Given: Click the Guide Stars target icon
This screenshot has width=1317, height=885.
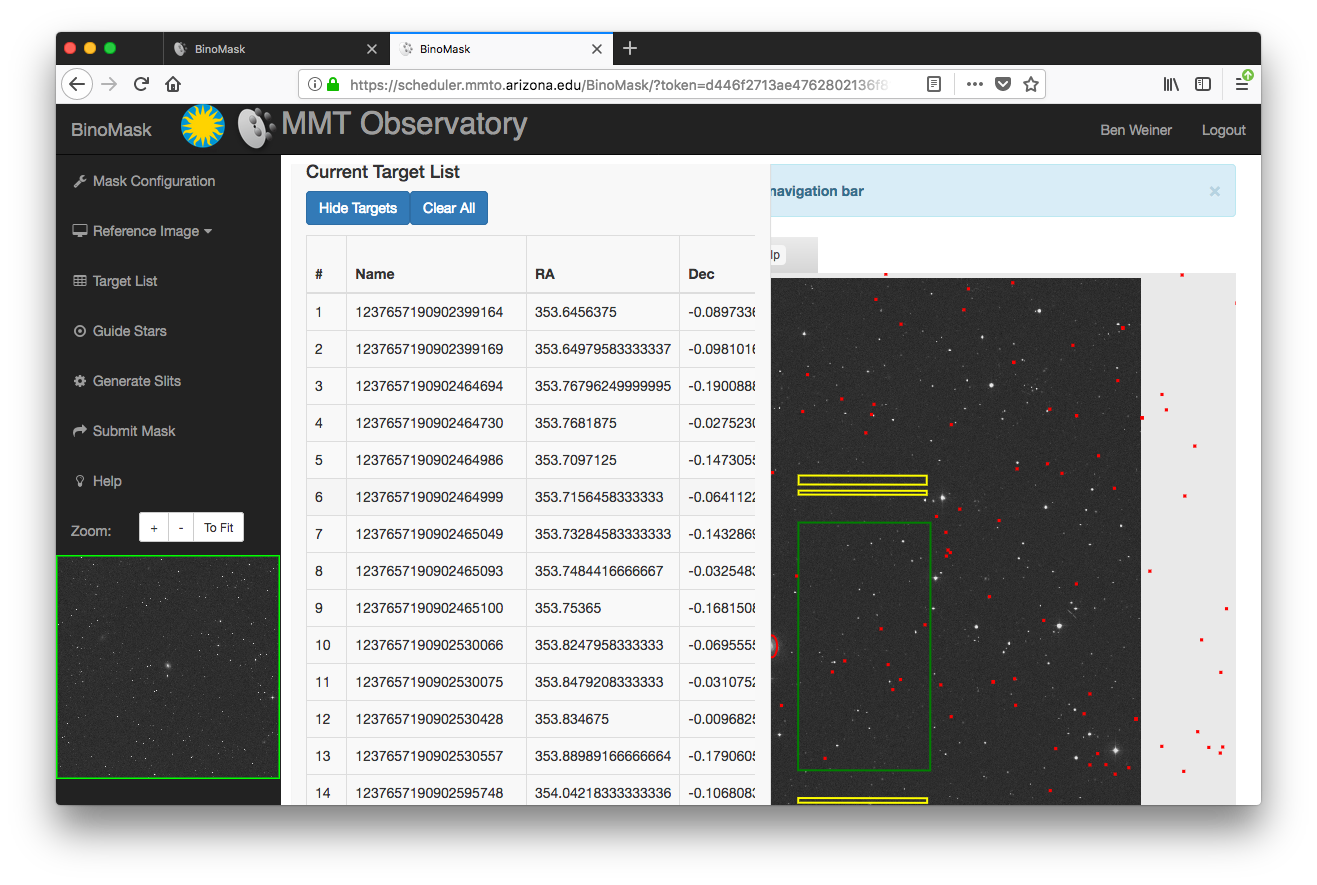Looking at the screenshot, I should tap(80, 331).
